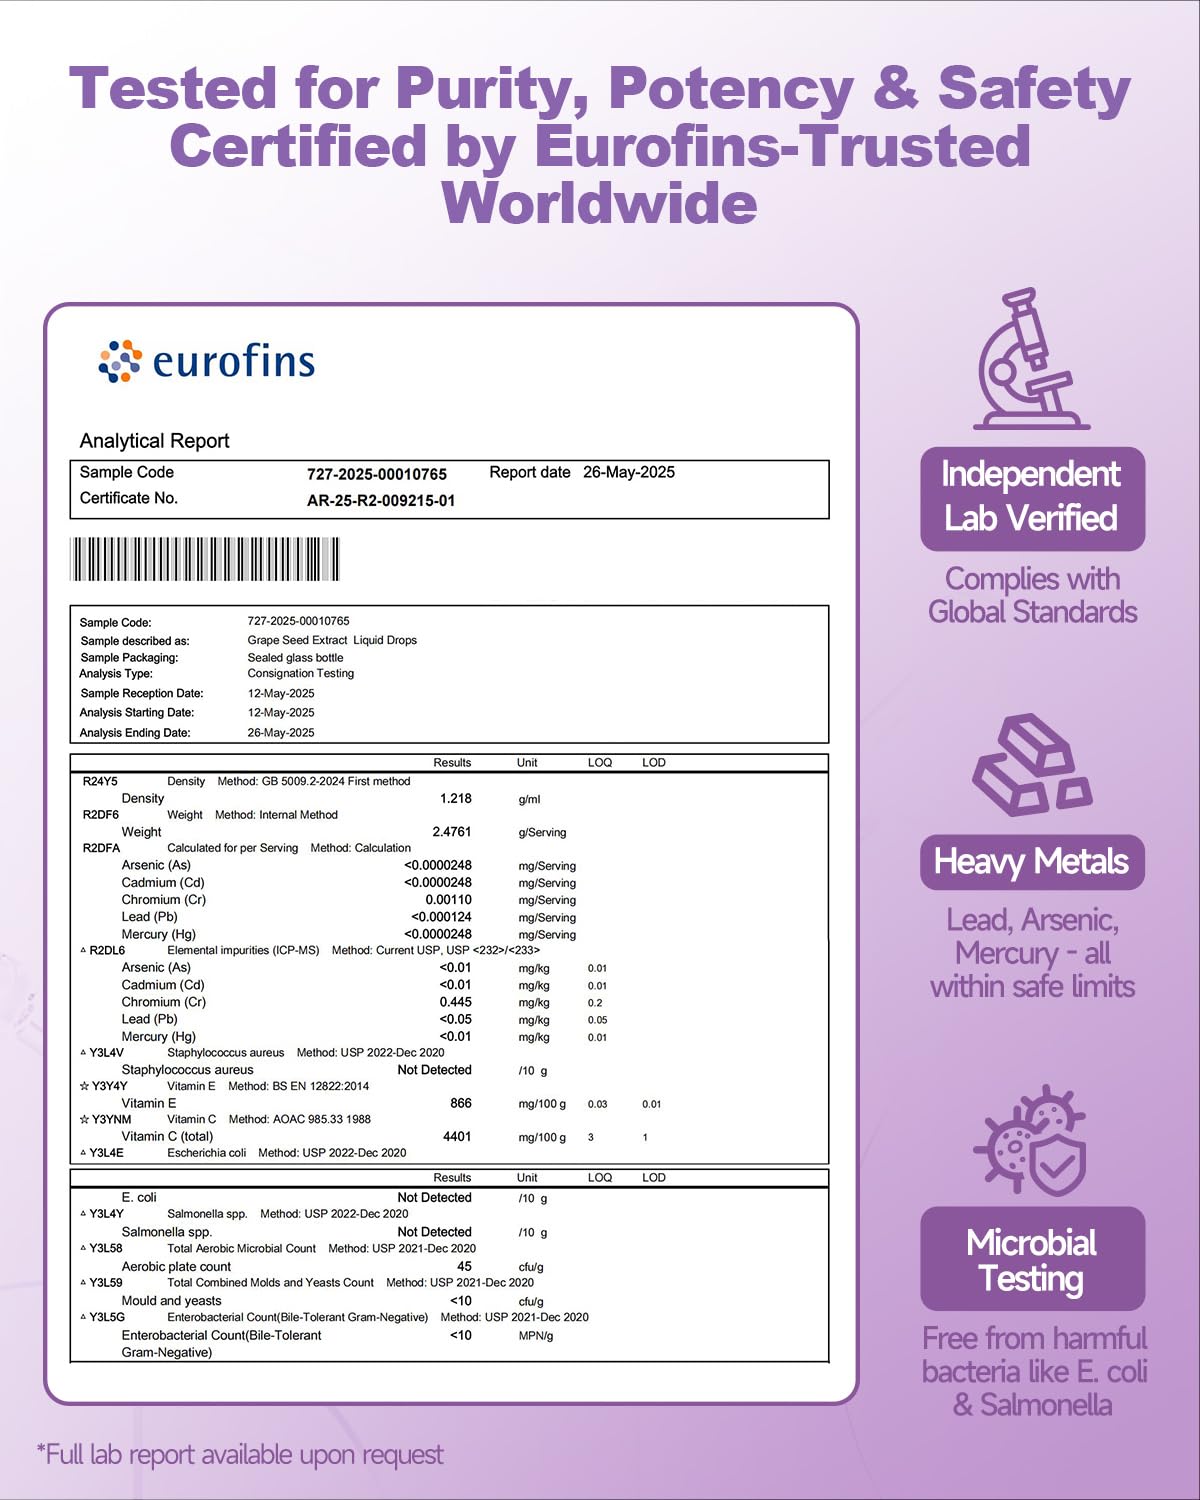This screenshot has height=1500, width=1200.
Task: Click the microscope icon
Action: (x=1032, y=359)
